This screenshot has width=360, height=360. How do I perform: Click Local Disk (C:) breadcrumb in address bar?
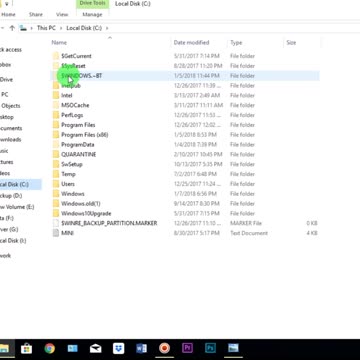[84, 28]
